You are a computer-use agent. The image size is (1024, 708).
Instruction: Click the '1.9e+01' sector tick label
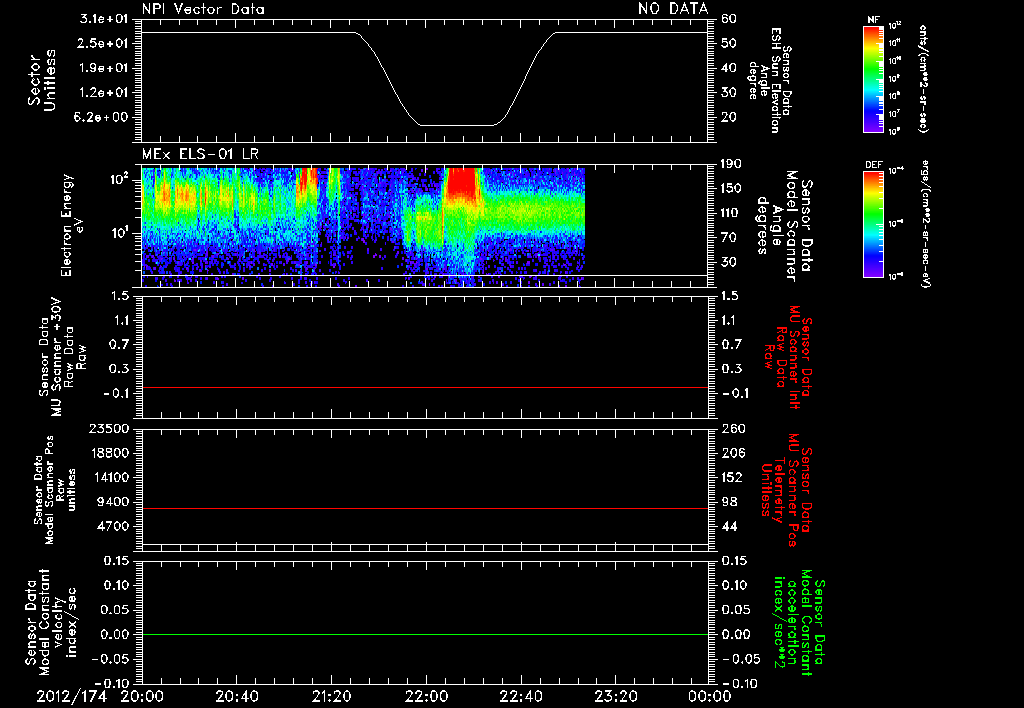point(104,68)
